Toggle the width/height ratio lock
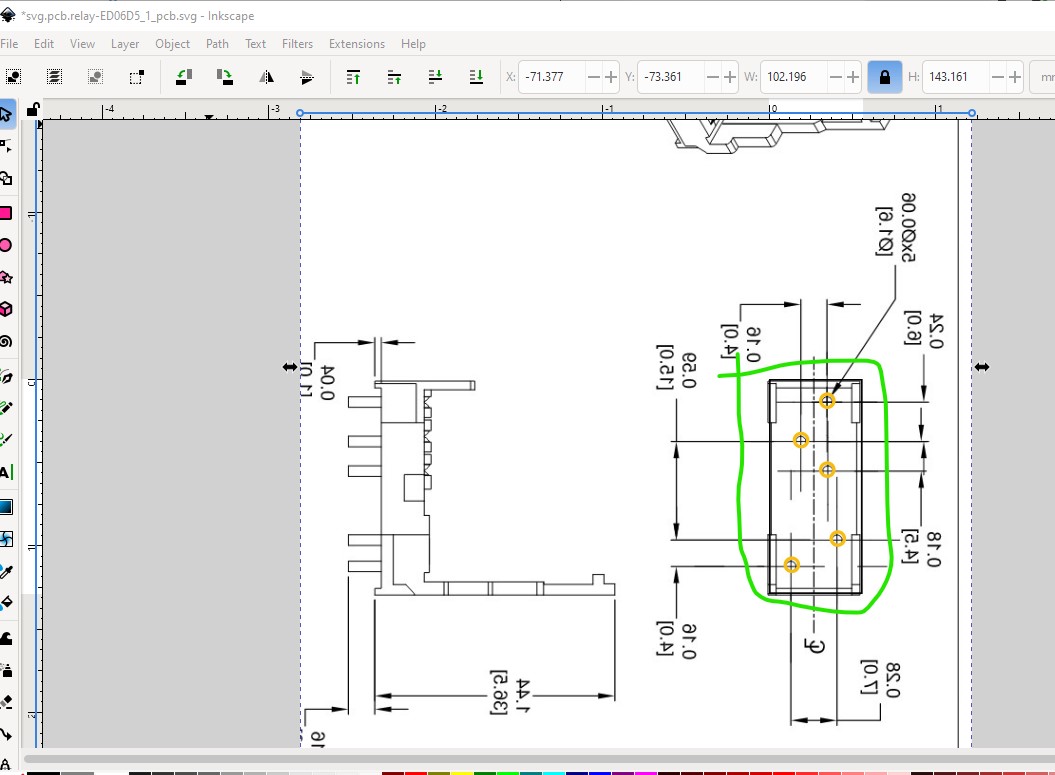This screenshot has height=775, width=1055. 883,76
